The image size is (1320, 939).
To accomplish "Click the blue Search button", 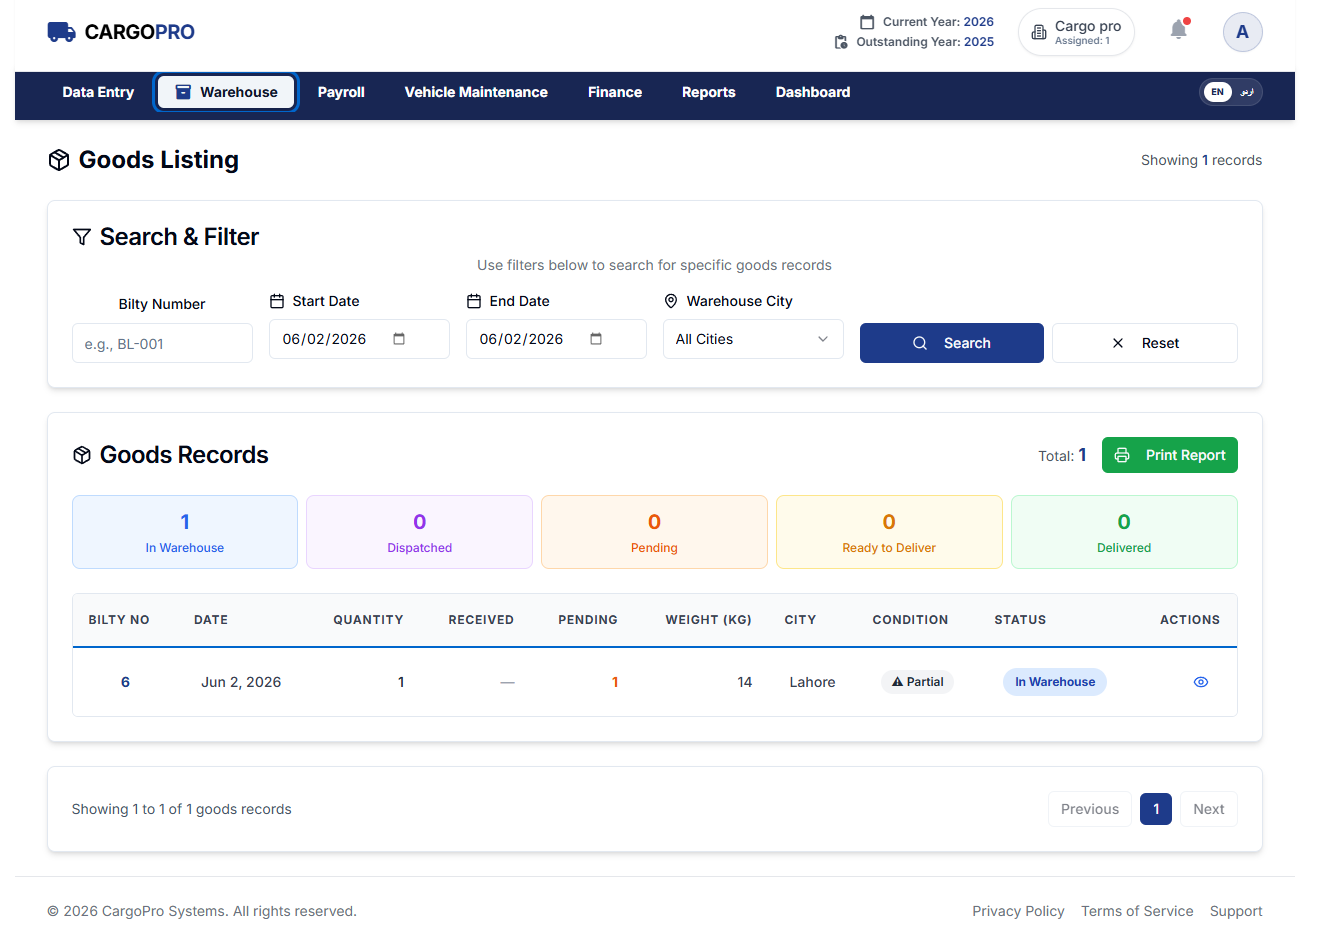I will (952, 343).
